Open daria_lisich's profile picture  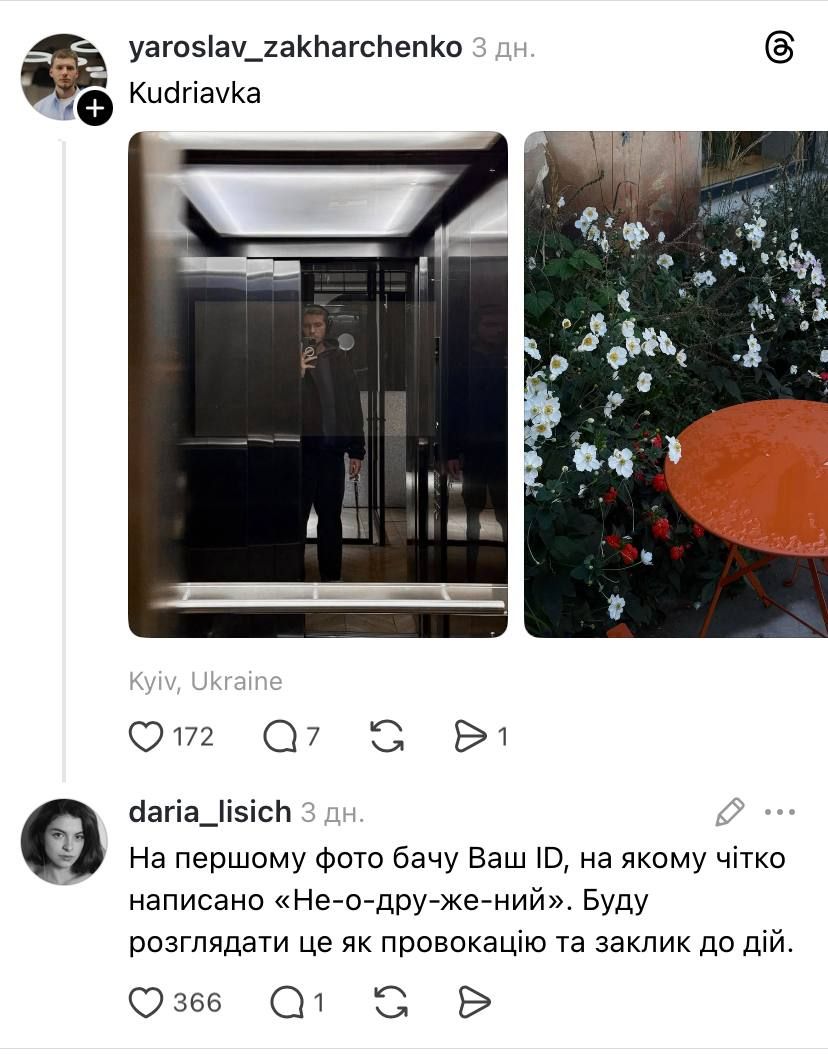point(64,841)
